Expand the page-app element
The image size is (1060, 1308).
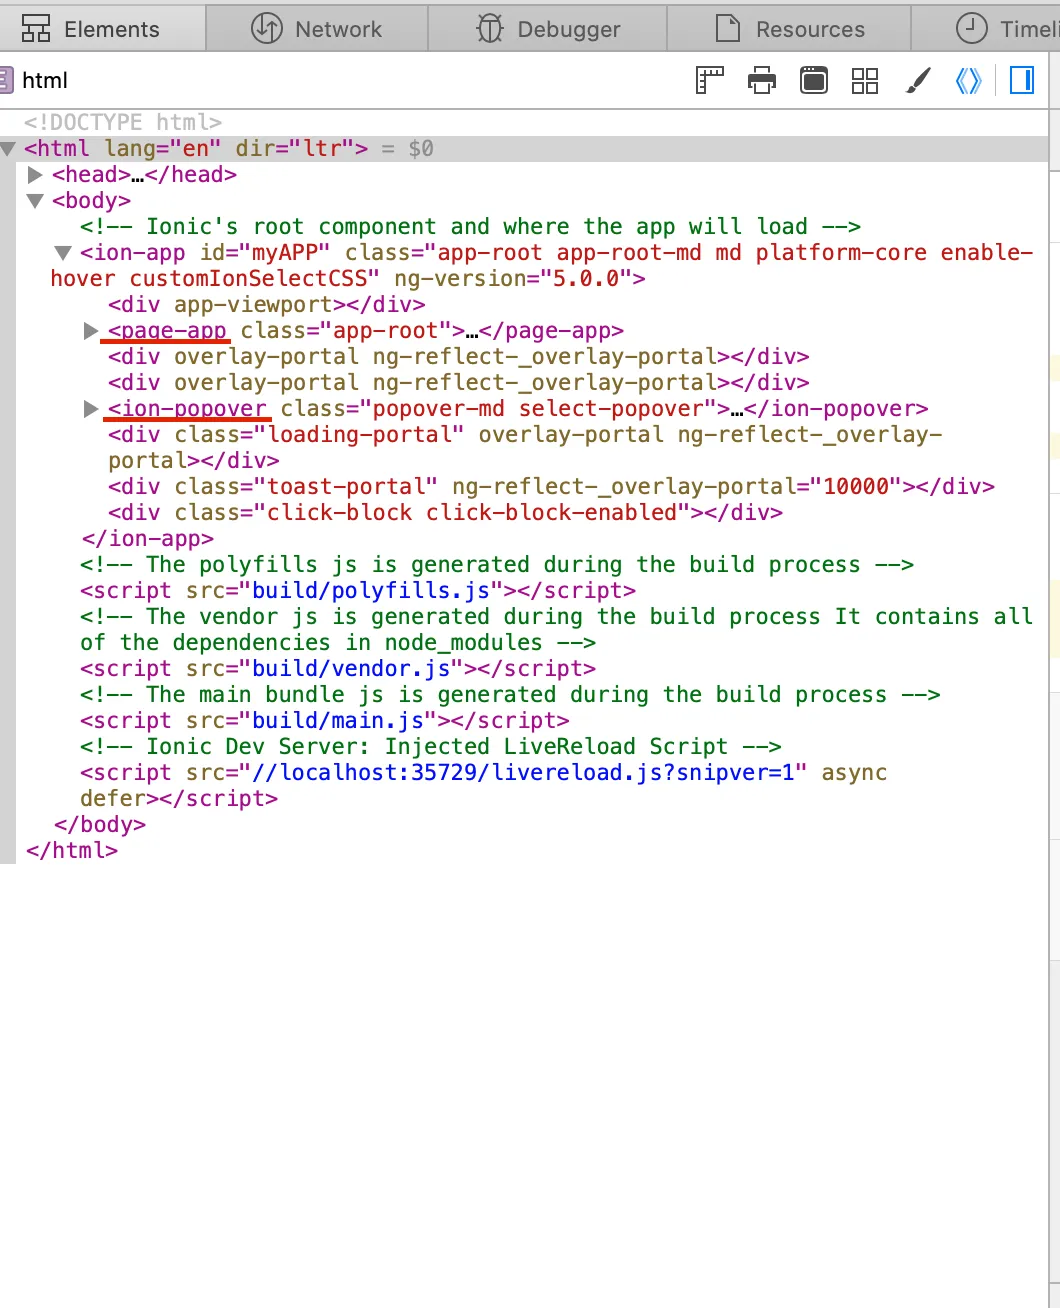click(91, 331)
